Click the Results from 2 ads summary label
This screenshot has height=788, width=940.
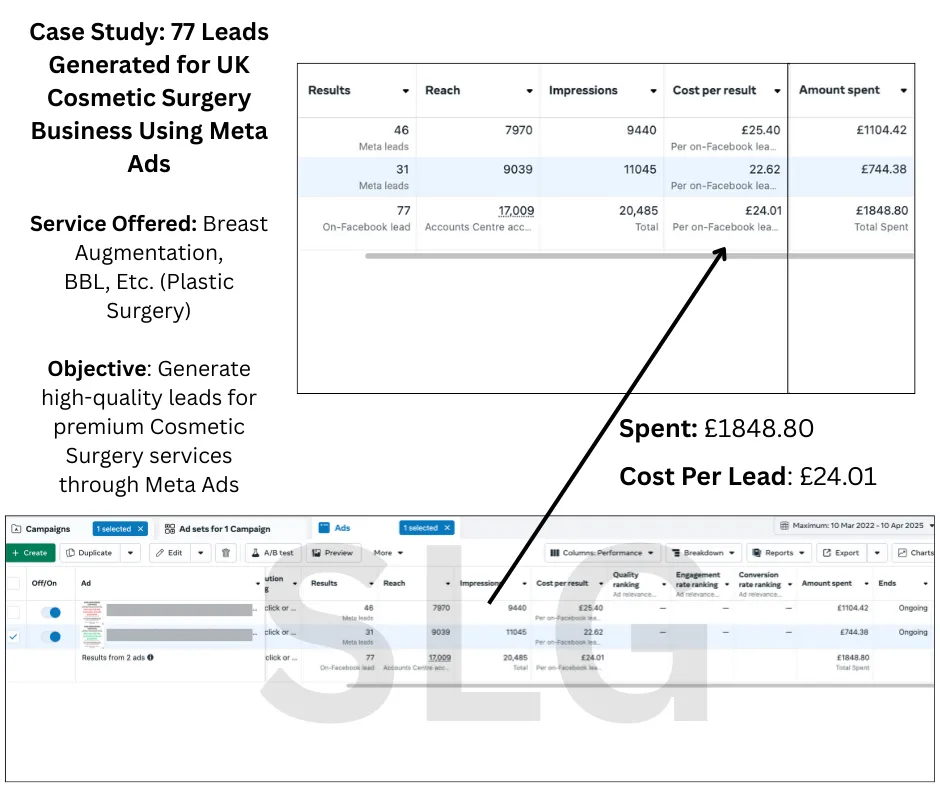tap(113, 657)
